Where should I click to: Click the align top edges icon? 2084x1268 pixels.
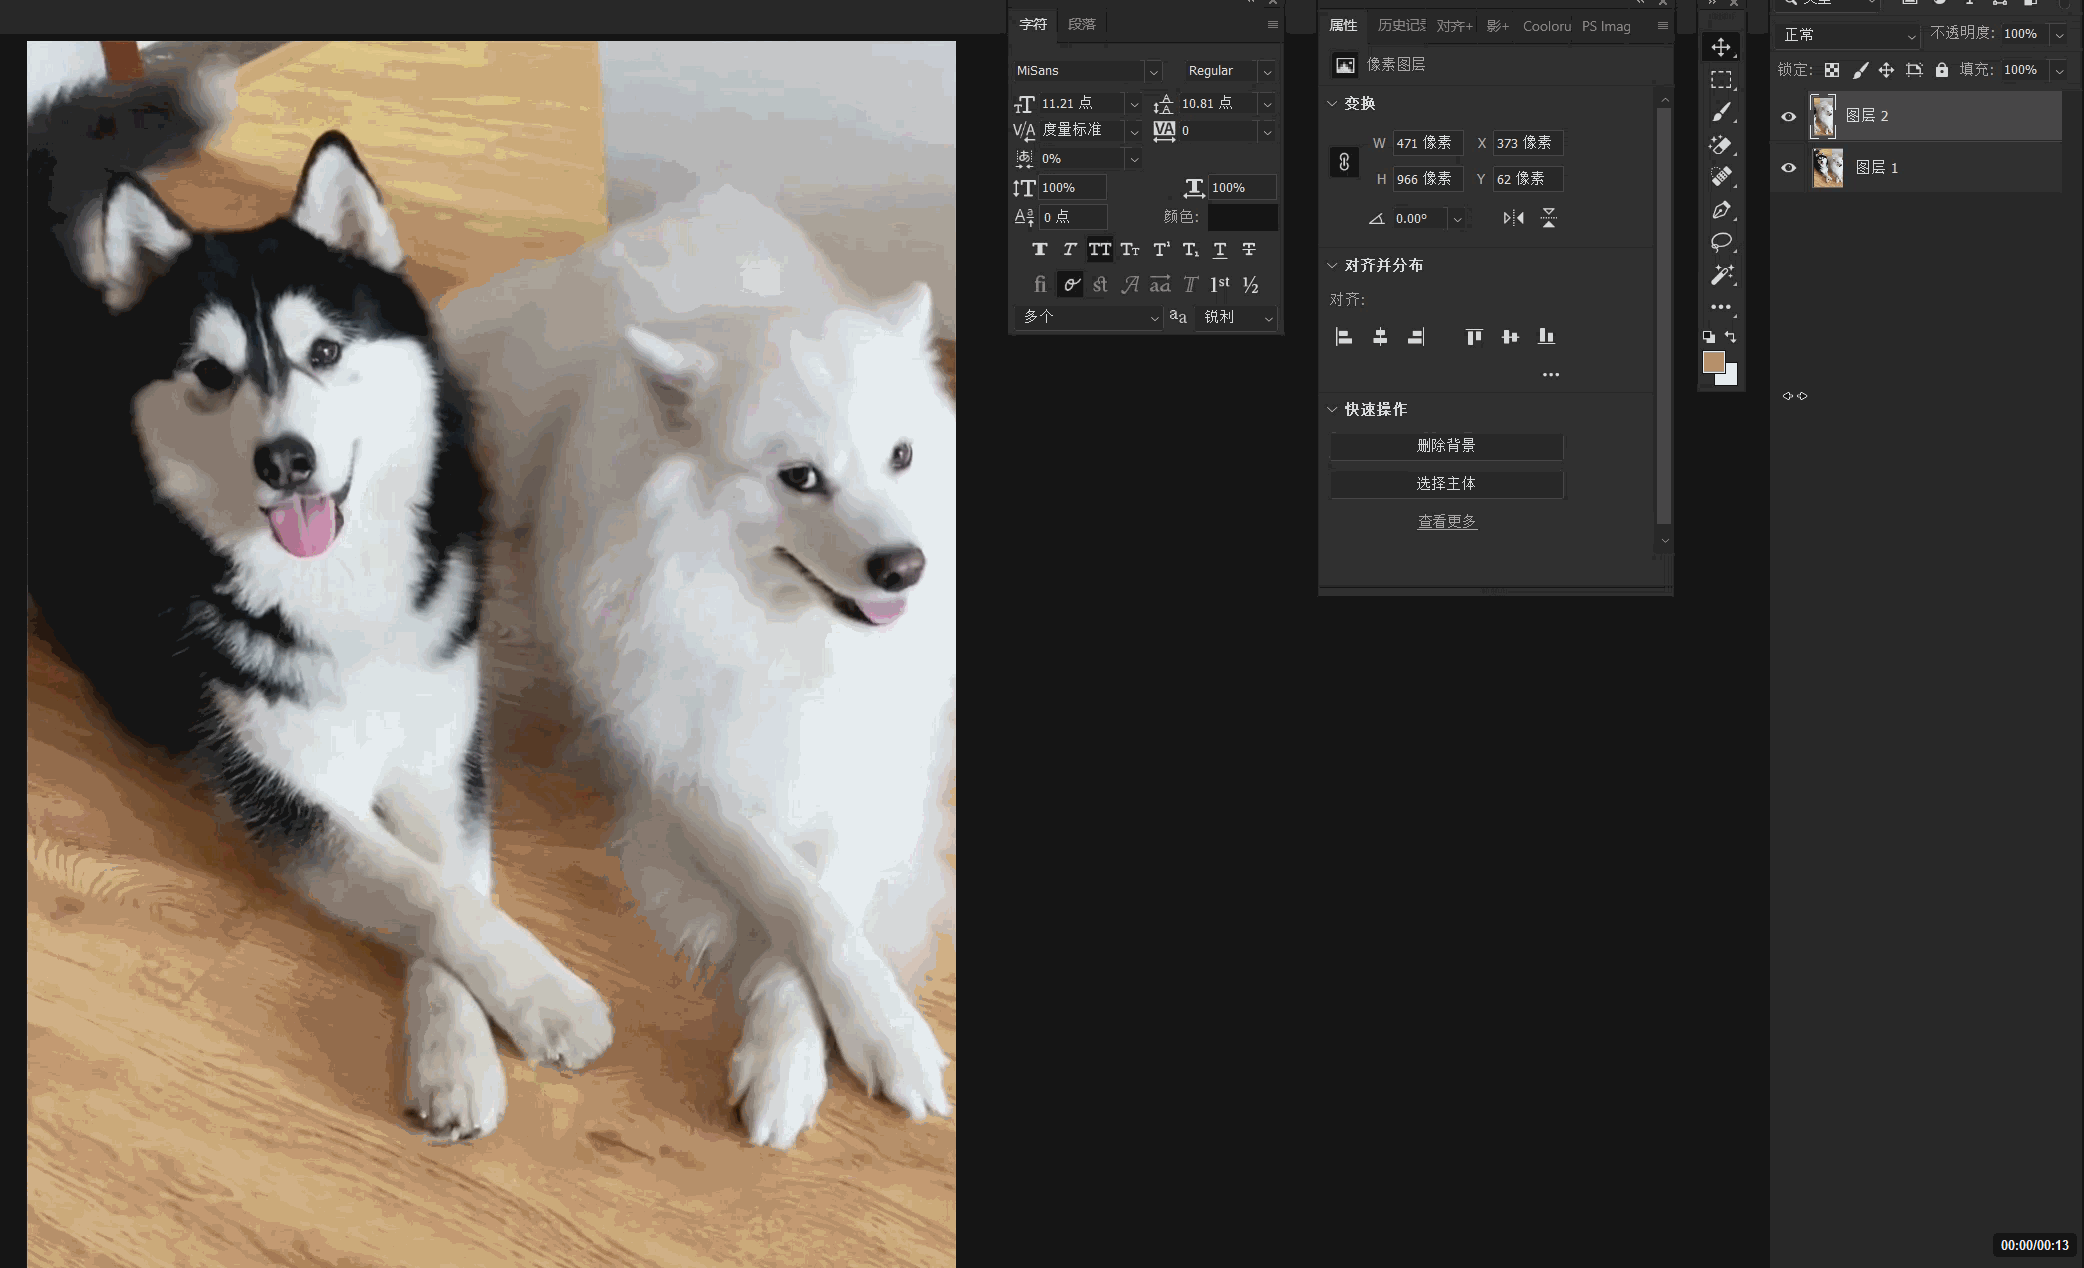pos(1474,337)
